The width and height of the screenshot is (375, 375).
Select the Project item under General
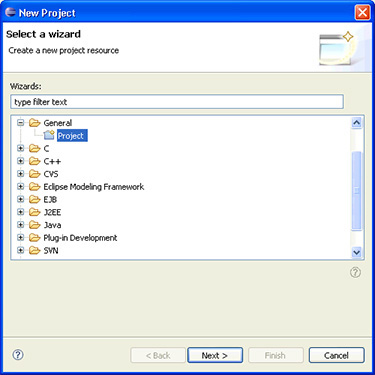pyautogui.click(x=72, y=136)
